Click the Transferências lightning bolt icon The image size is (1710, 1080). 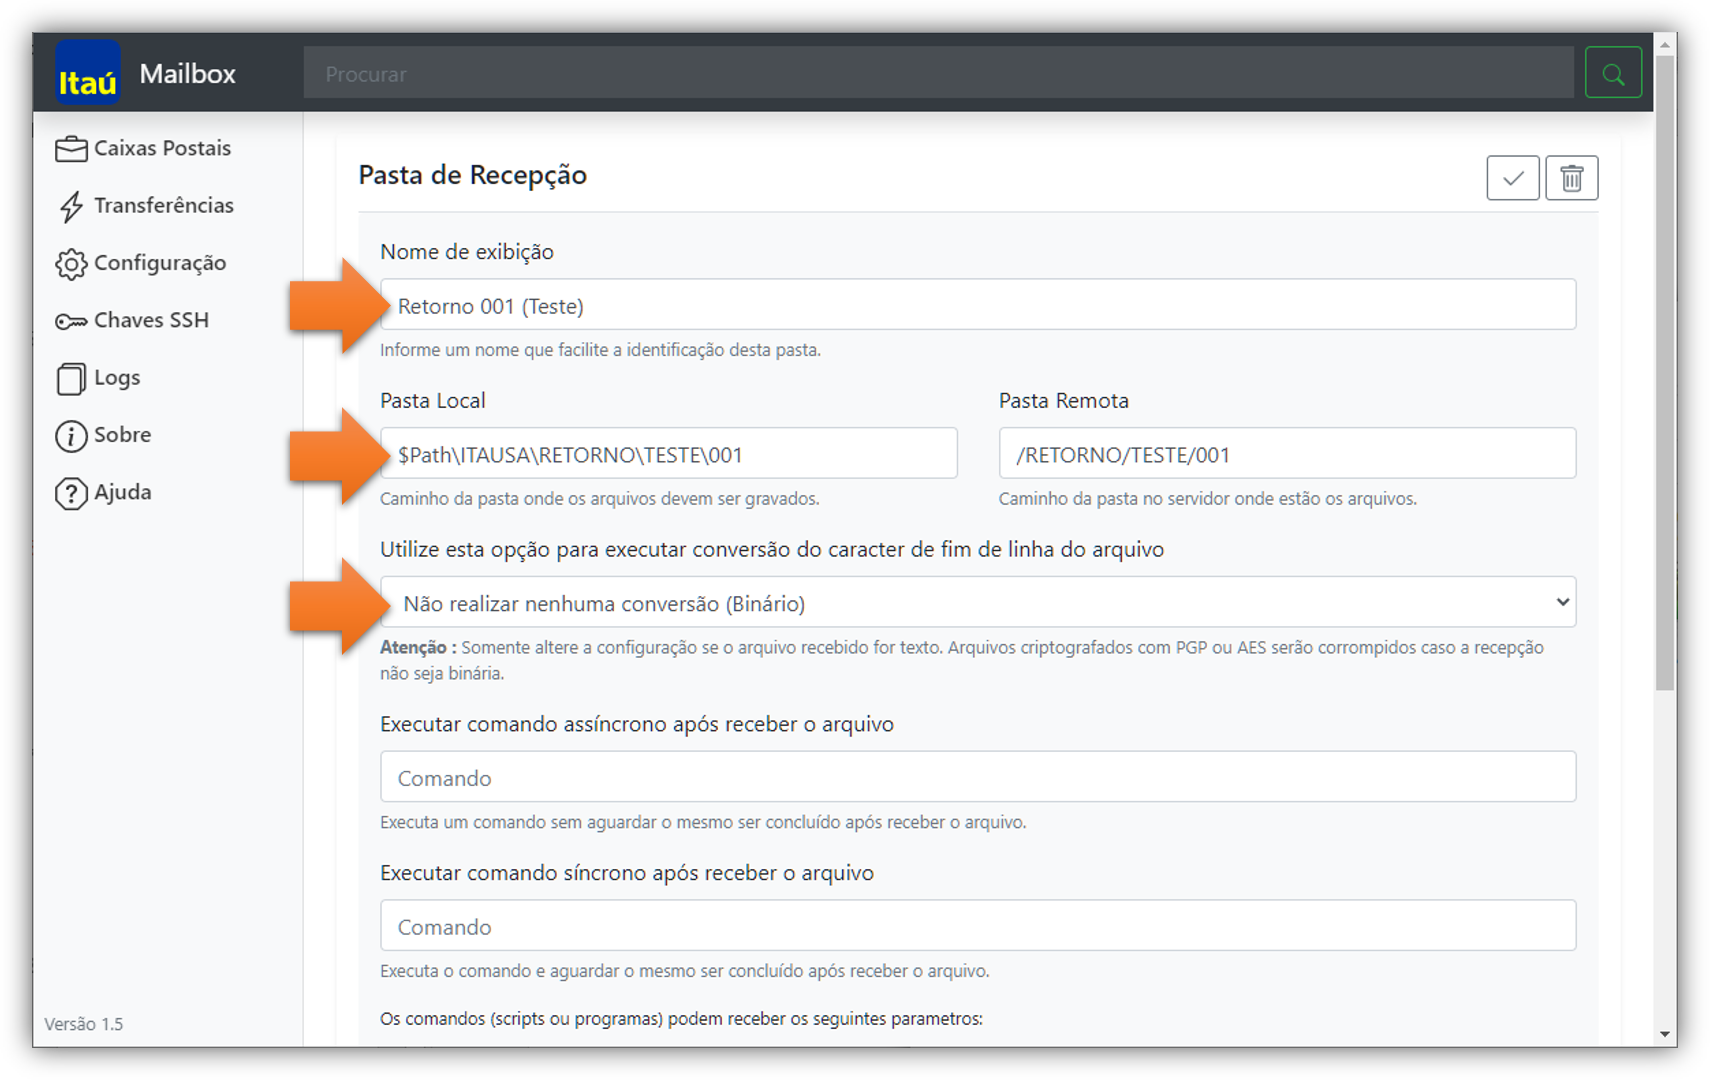[x=71, y=206]
